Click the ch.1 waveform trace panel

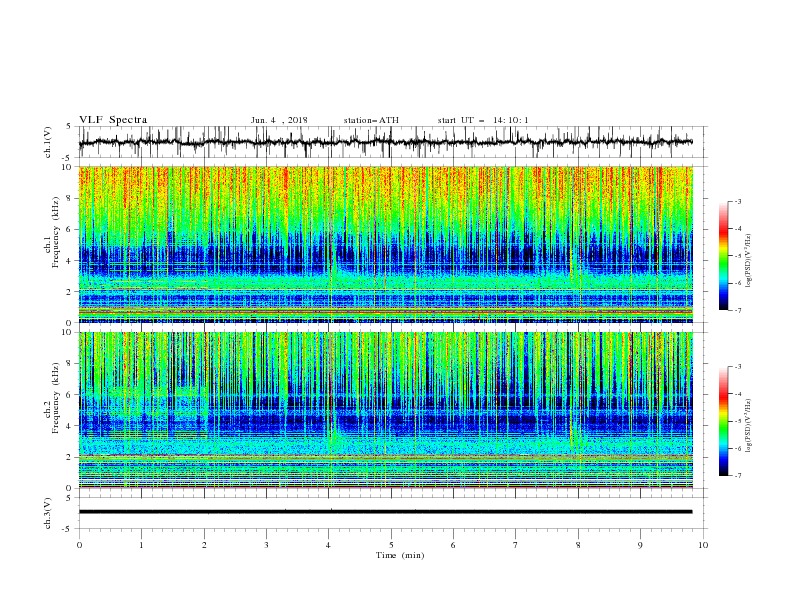click(393, 142)
